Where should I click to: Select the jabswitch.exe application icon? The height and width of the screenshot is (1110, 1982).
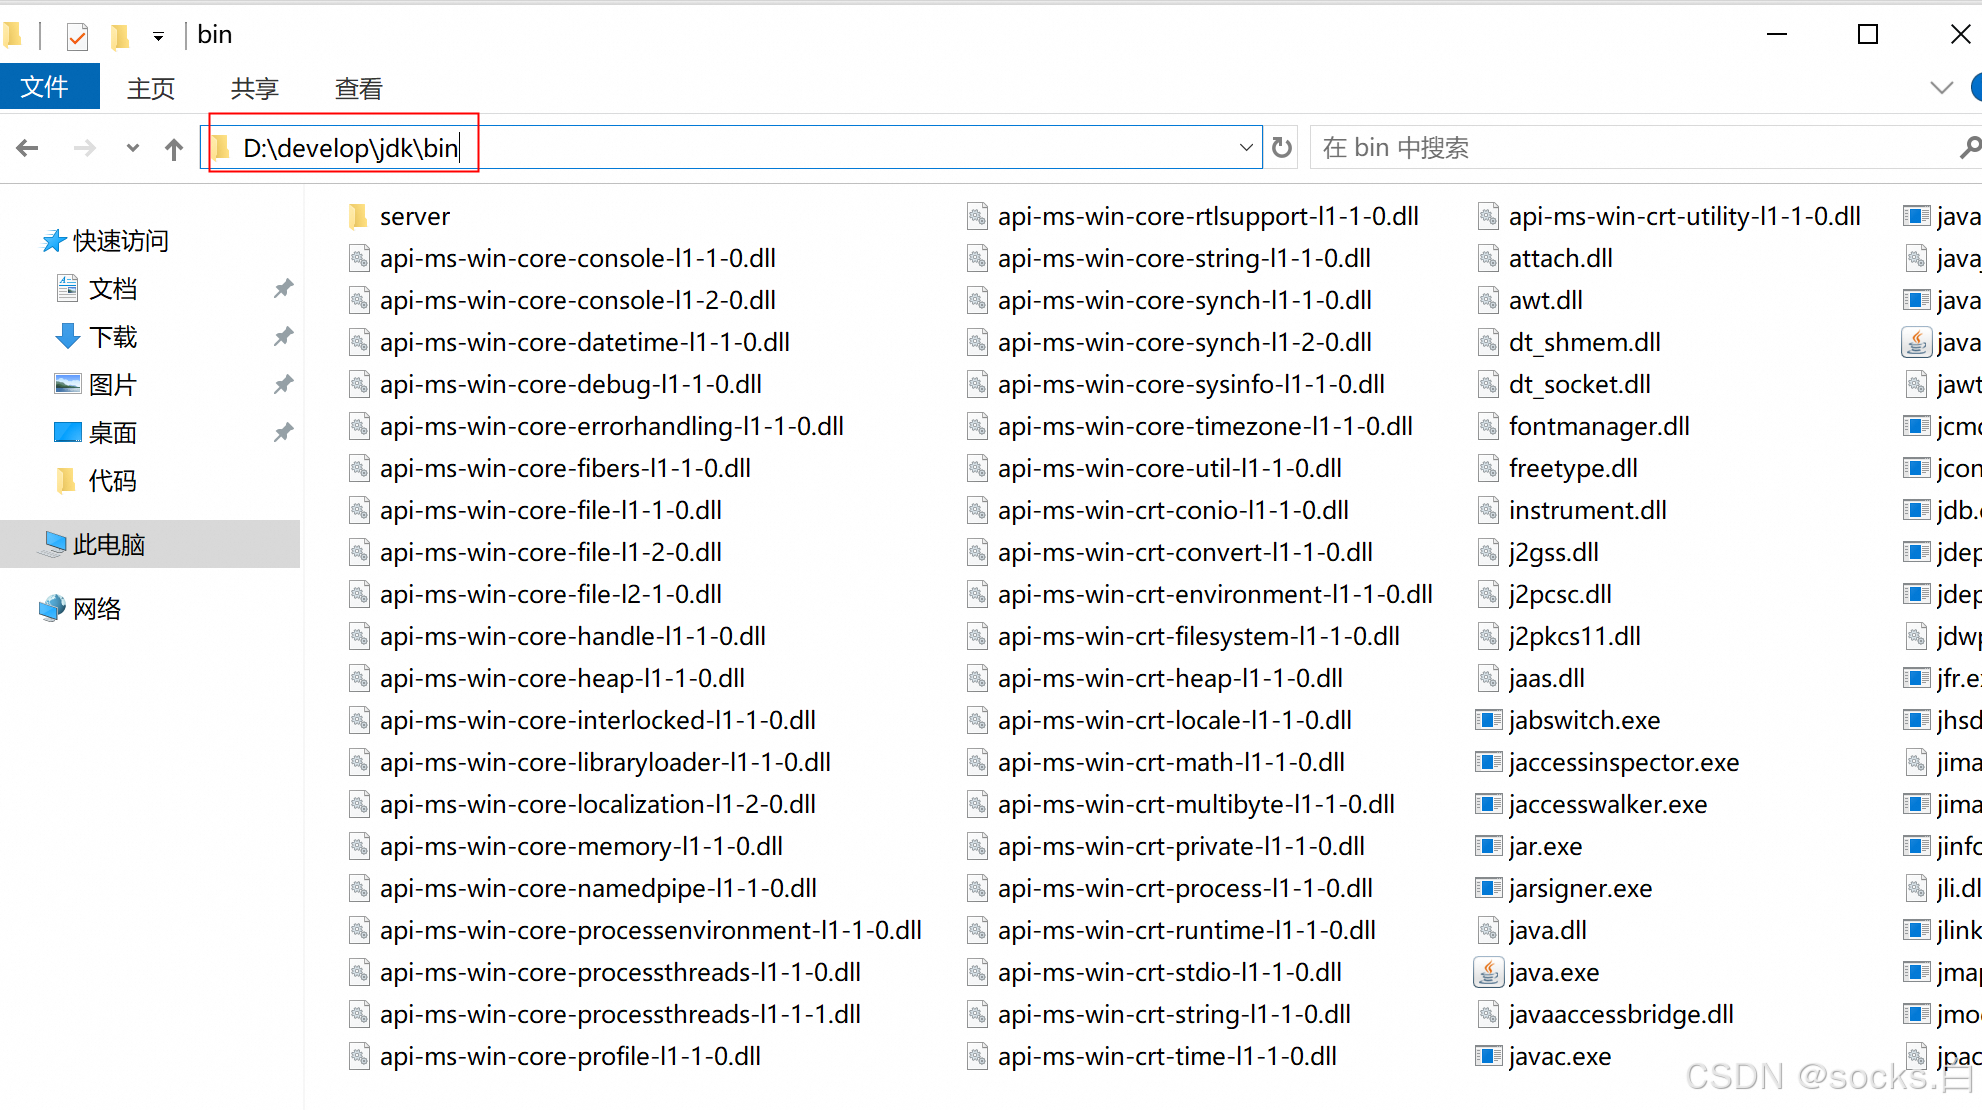[1489, 720]
